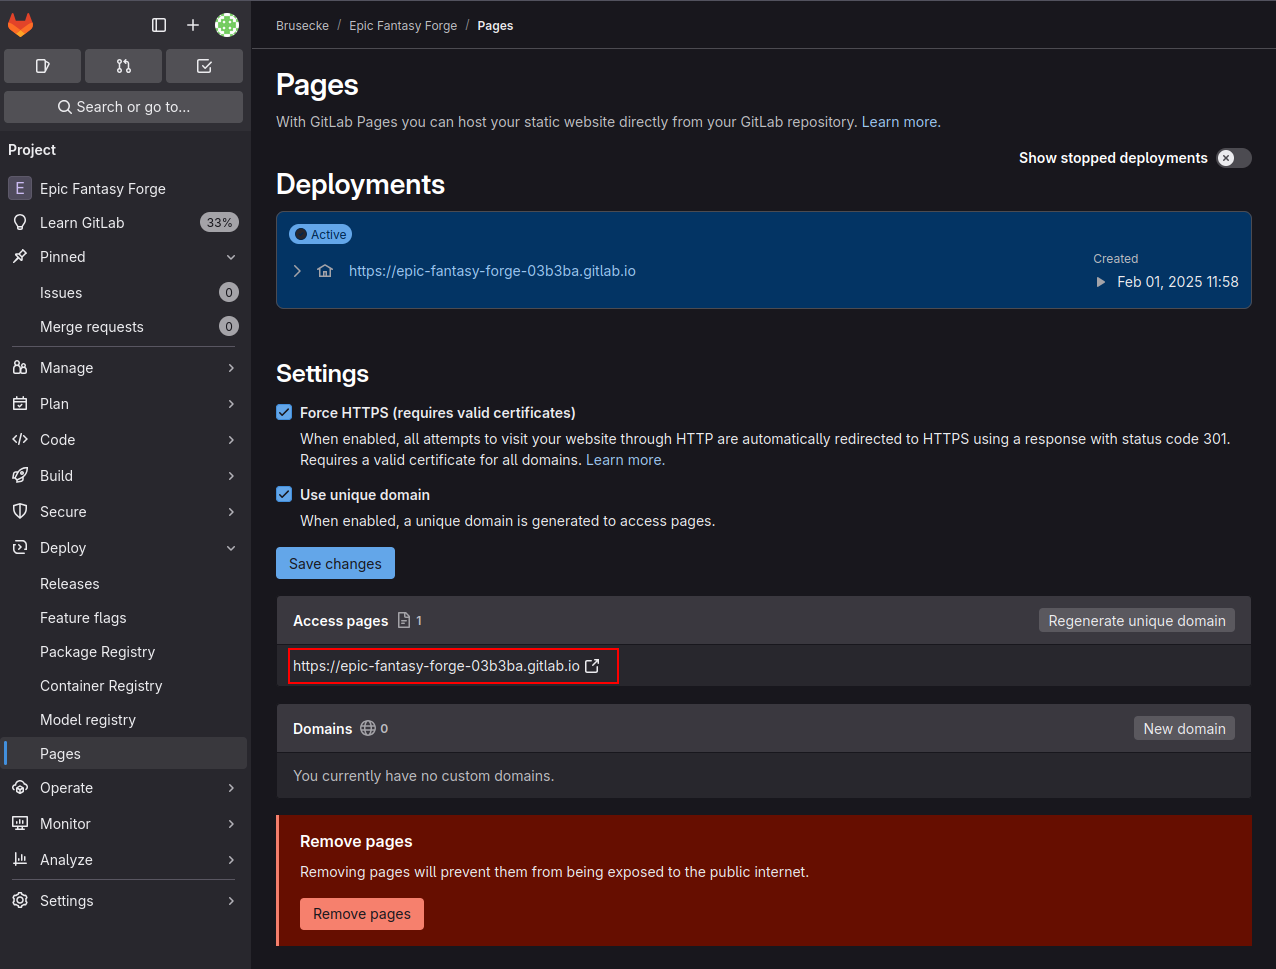Open Learn more link under Pages heading

899,122
